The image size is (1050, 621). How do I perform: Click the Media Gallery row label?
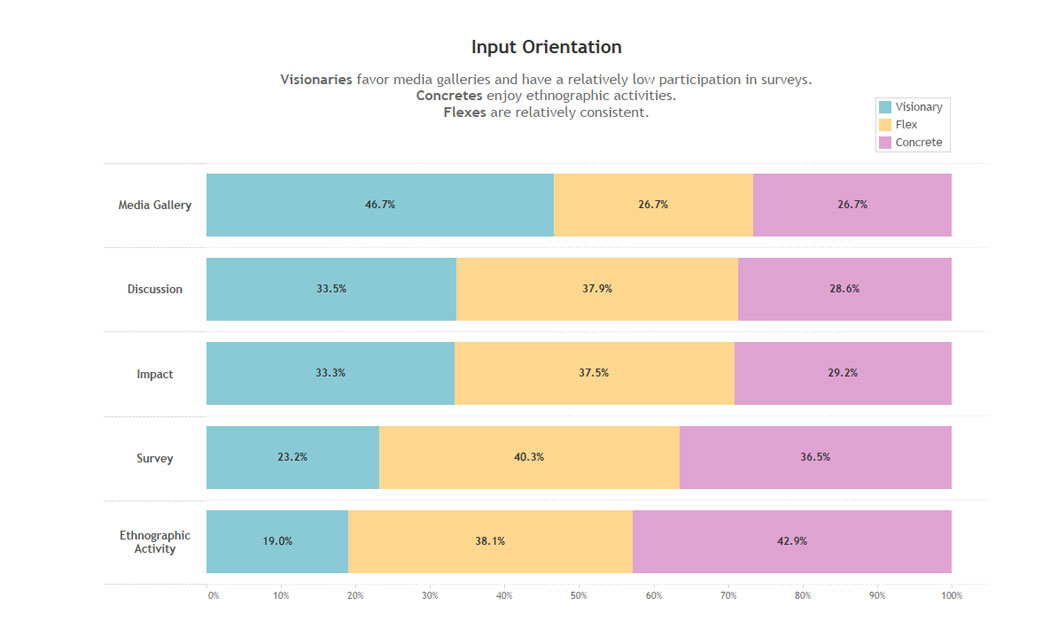click(x=155, y=206)
